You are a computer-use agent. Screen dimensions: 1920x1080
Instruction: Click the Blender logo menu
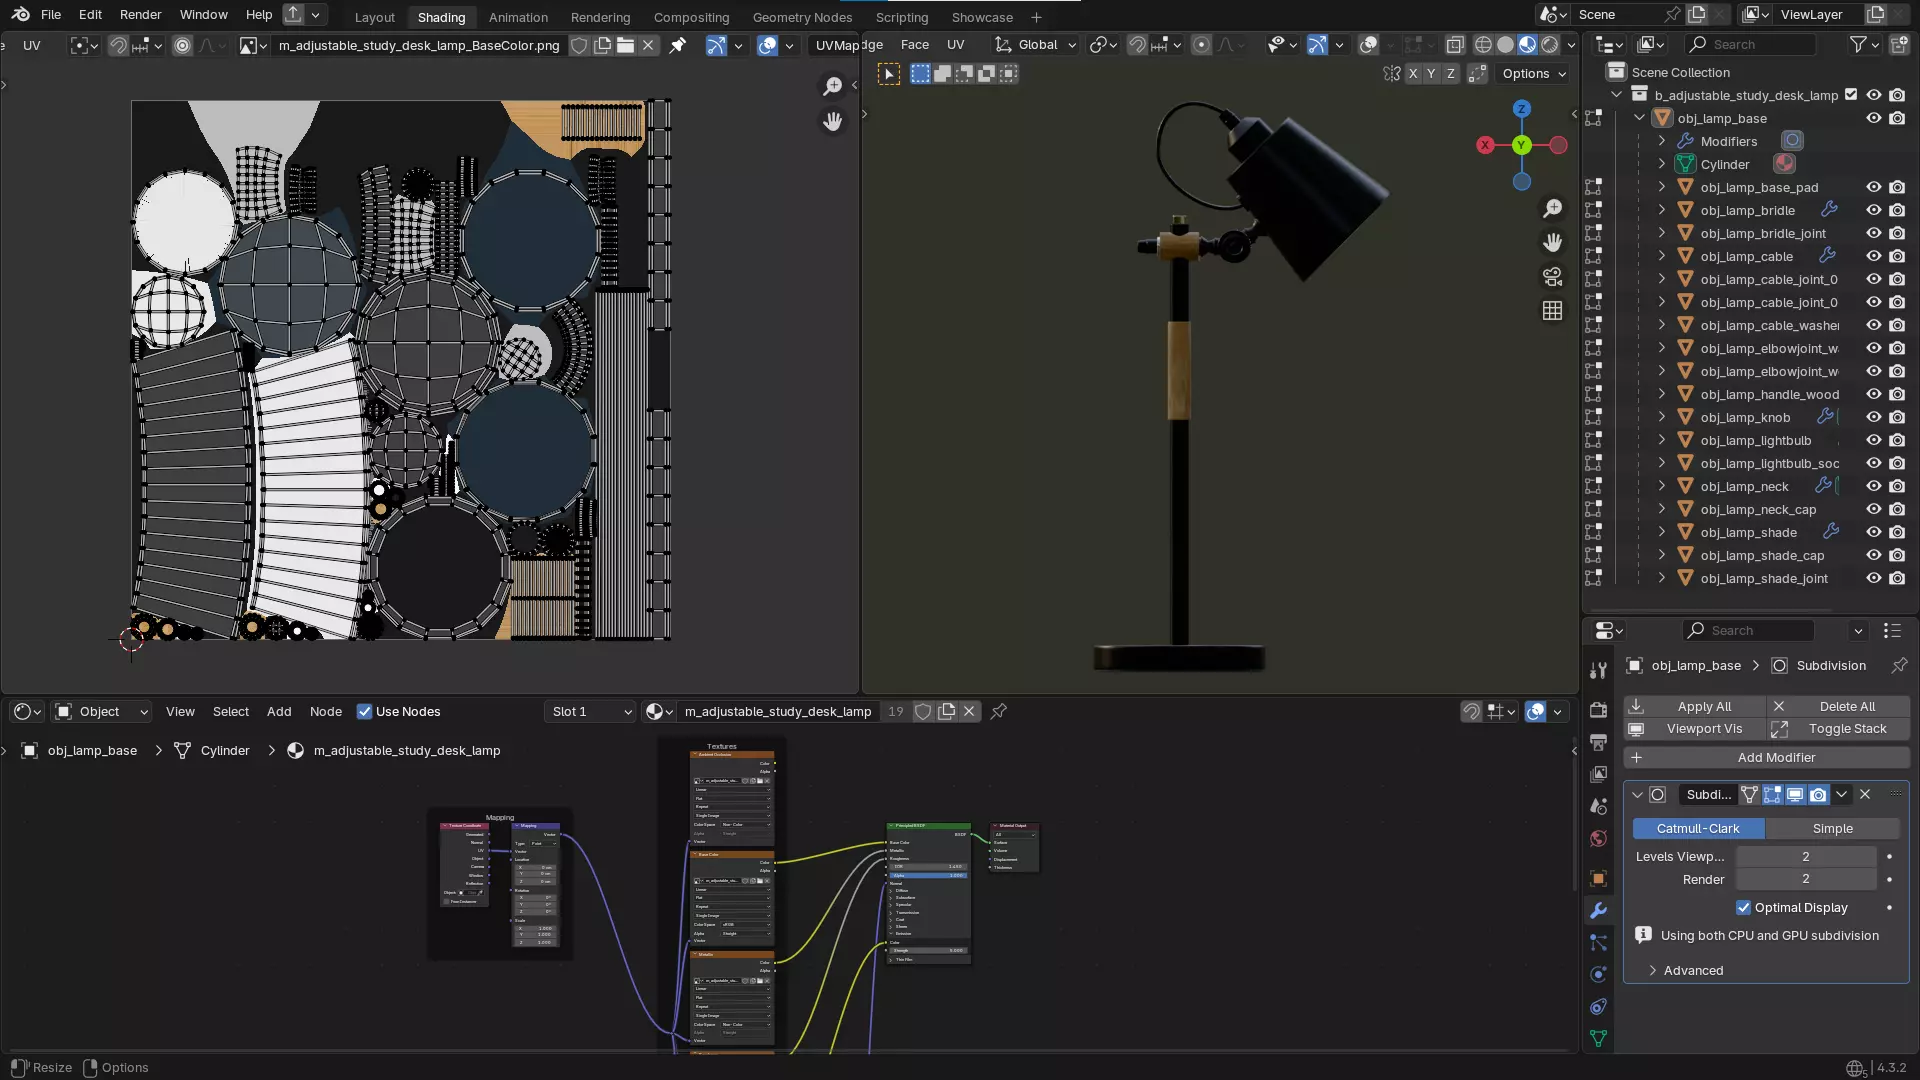(x=20, y=15)
